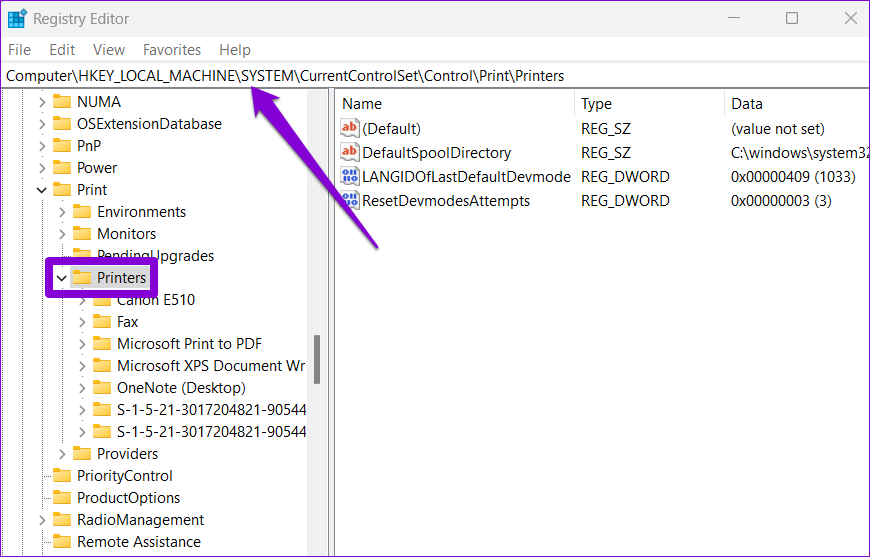Click the Printers folder icon
This screenshot has height=557, width=870.
82,277
